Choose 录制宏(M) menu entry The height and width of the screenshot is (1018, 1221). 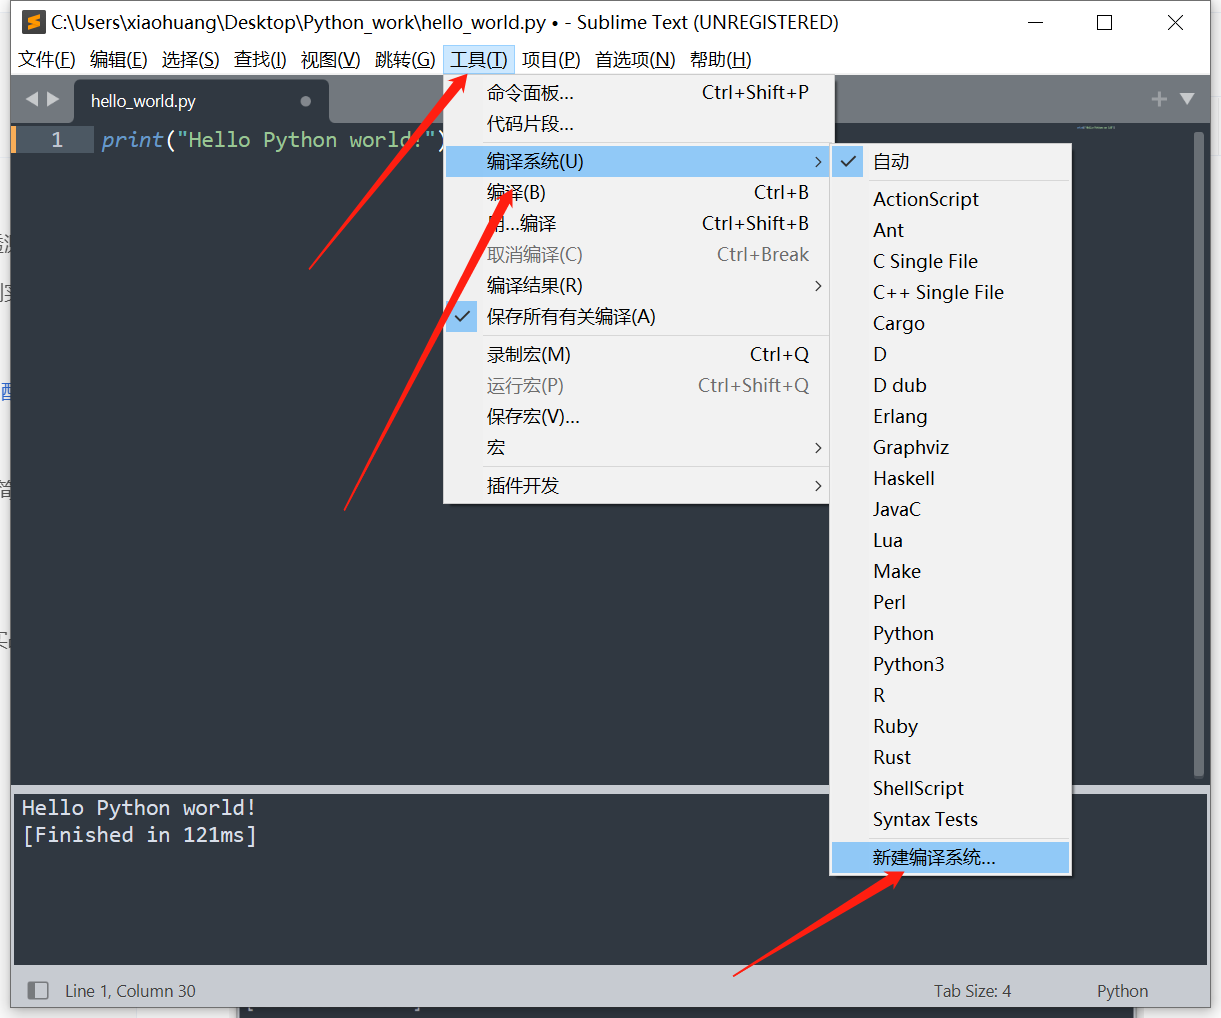coord(638,354)
